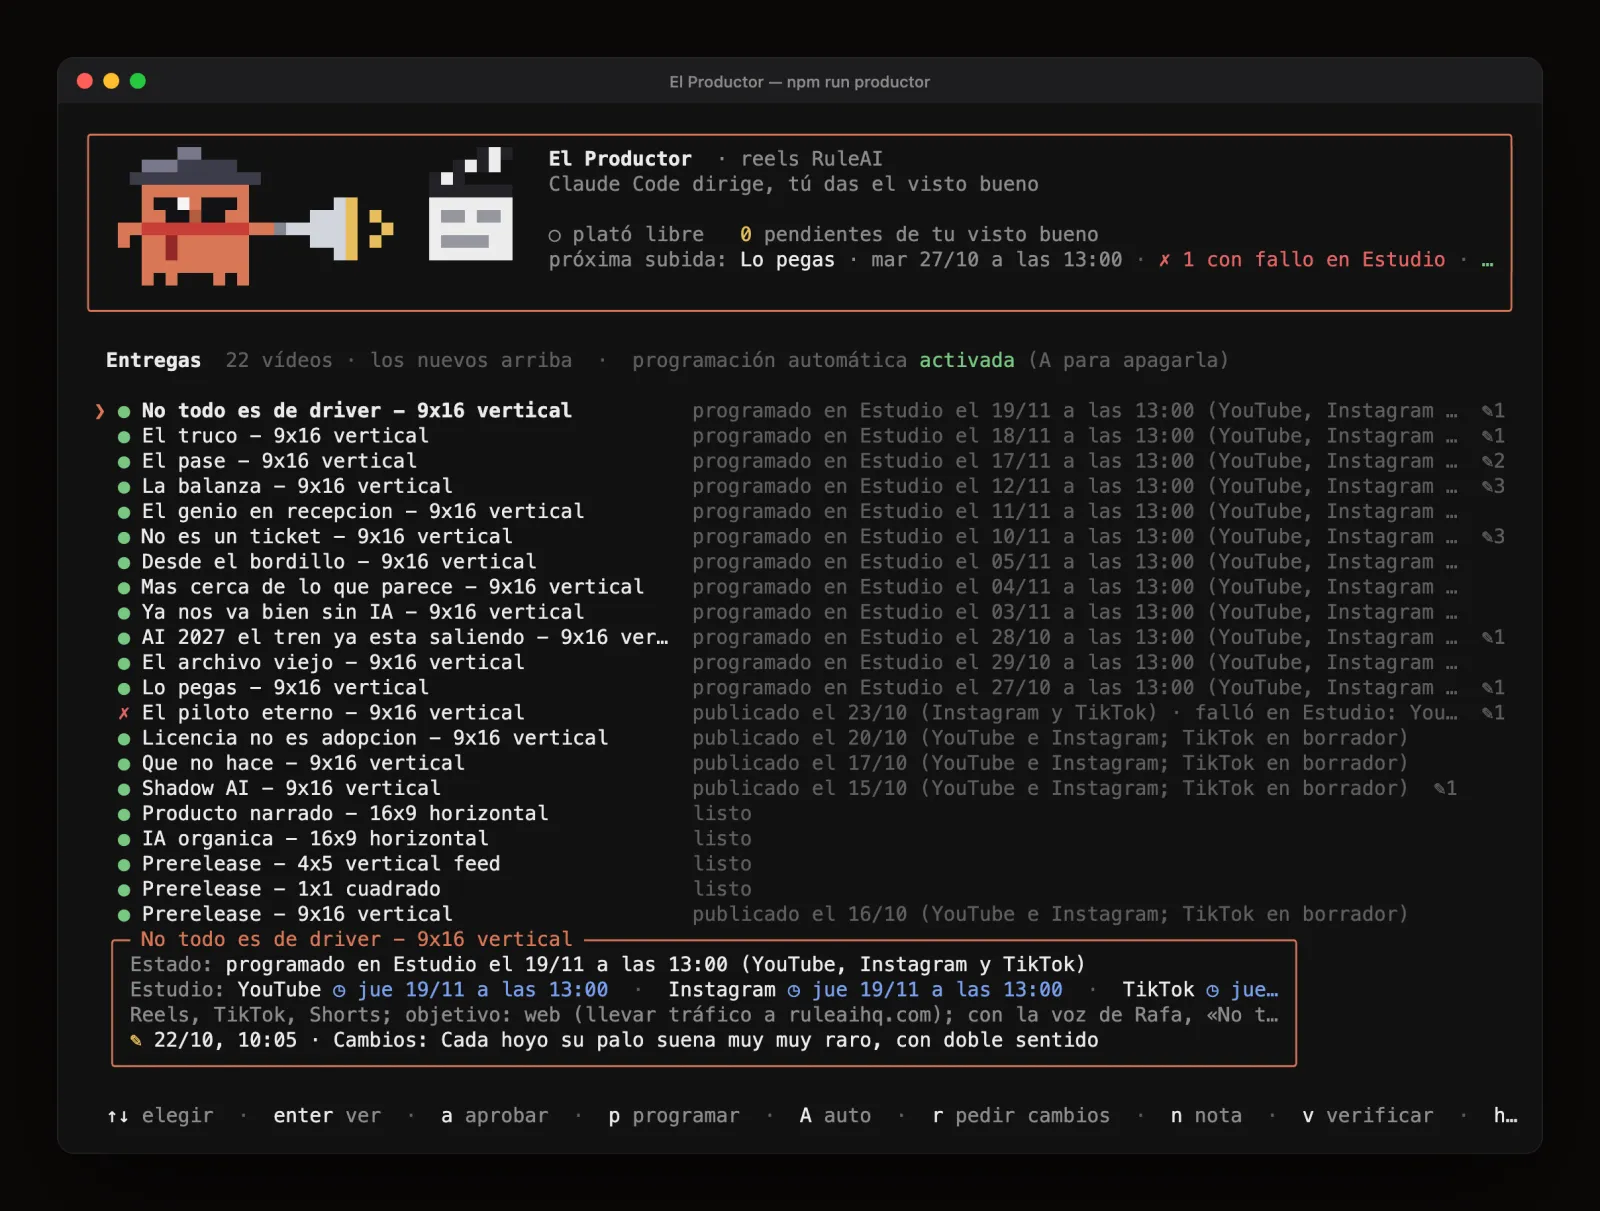The width and height of the screenshot is (1600, 1211).
Task: Click the up-down arrows icon beside 'elegir'
Action: pyautogui.click(x=118, y=1116)
